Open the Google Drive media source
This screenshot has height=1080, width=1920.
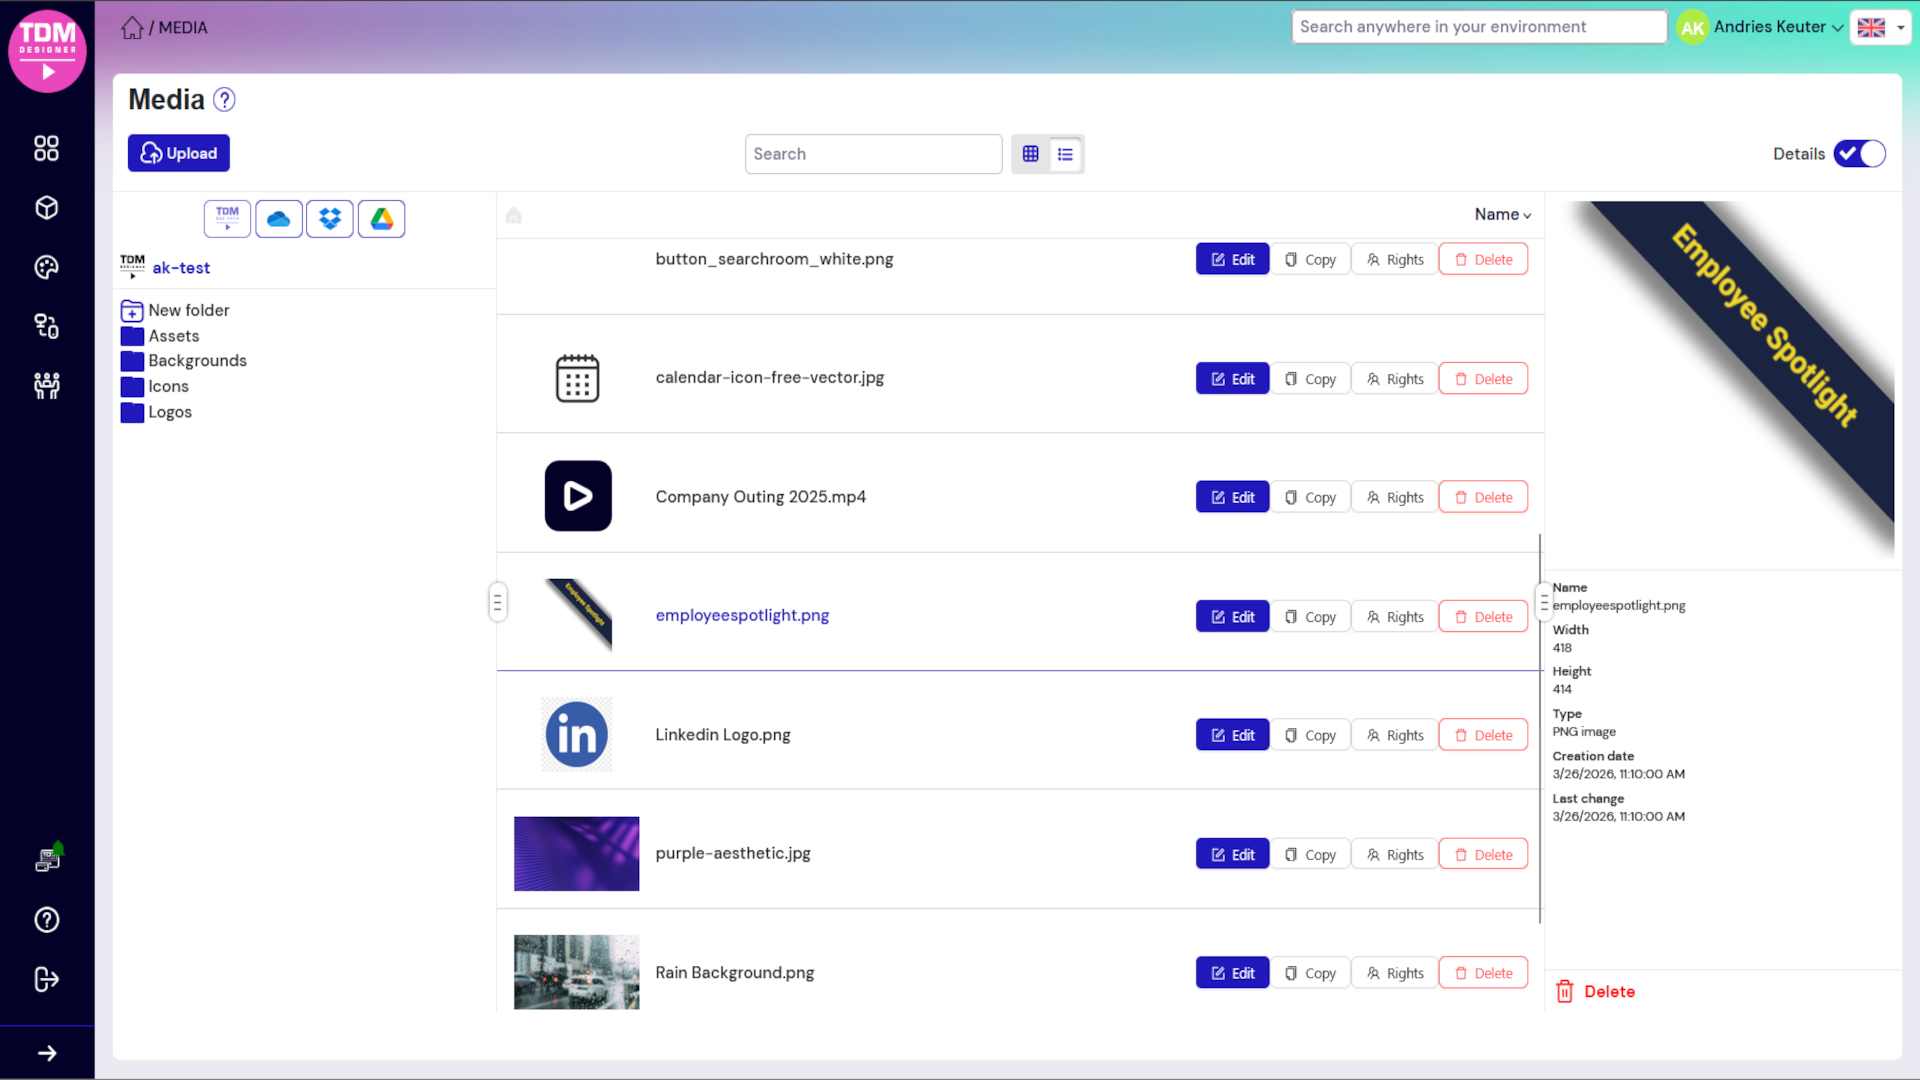(x=381, y=218)
